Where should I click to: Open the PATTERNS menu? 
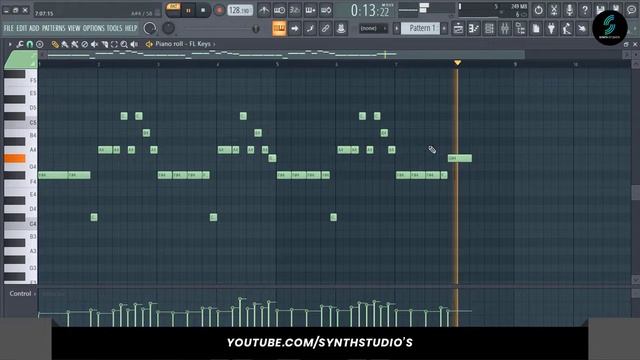point(53,28)
